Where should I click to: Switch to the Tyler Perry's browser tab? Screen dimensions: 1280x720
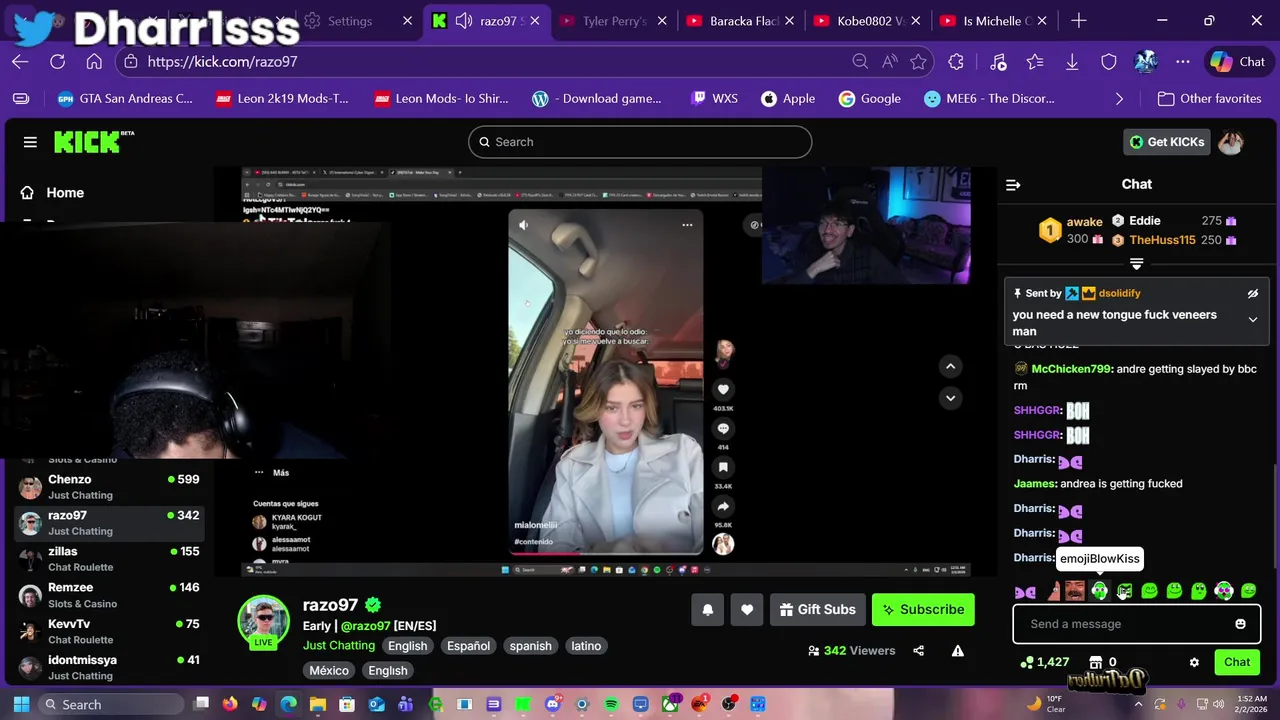(614, 21)
